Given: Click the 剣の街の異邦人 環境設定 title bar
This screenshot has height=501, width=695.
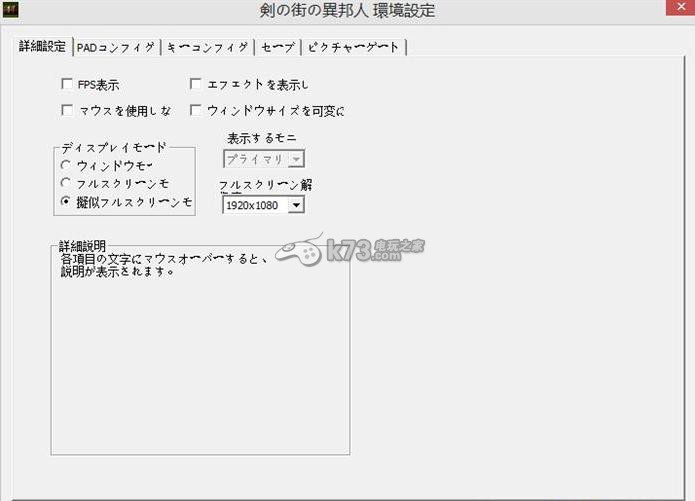Looking at the screenshot, I should pos(347,11).
